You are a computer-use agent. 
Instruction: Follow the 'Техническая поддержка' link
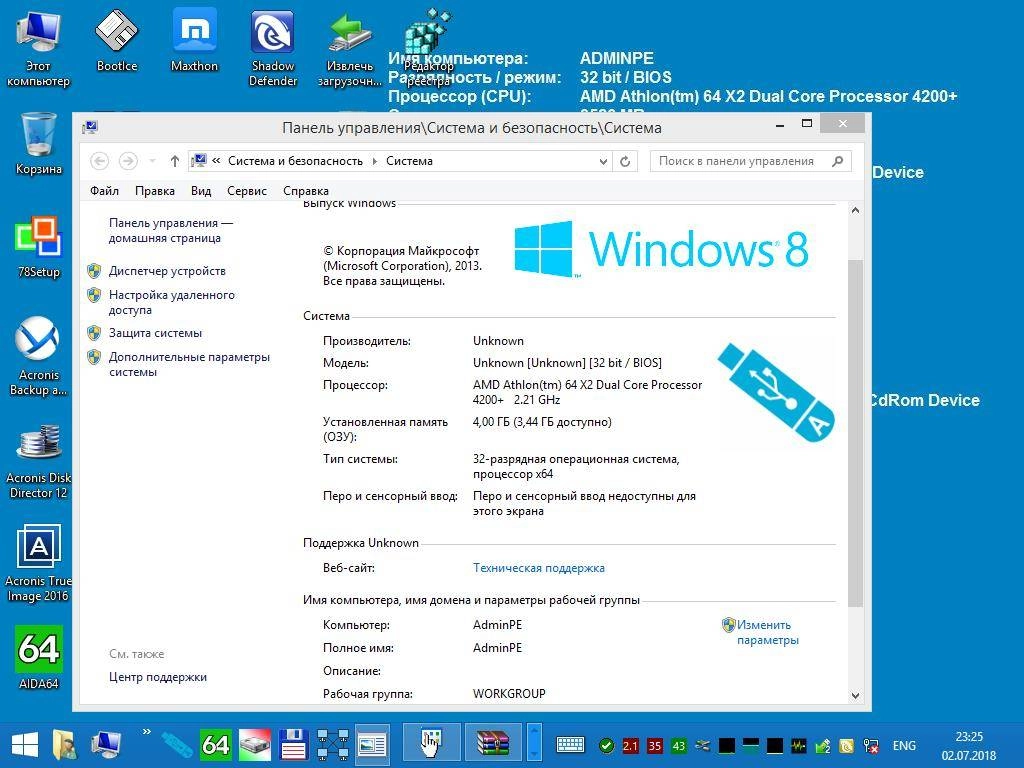click(x=539, y=568)
